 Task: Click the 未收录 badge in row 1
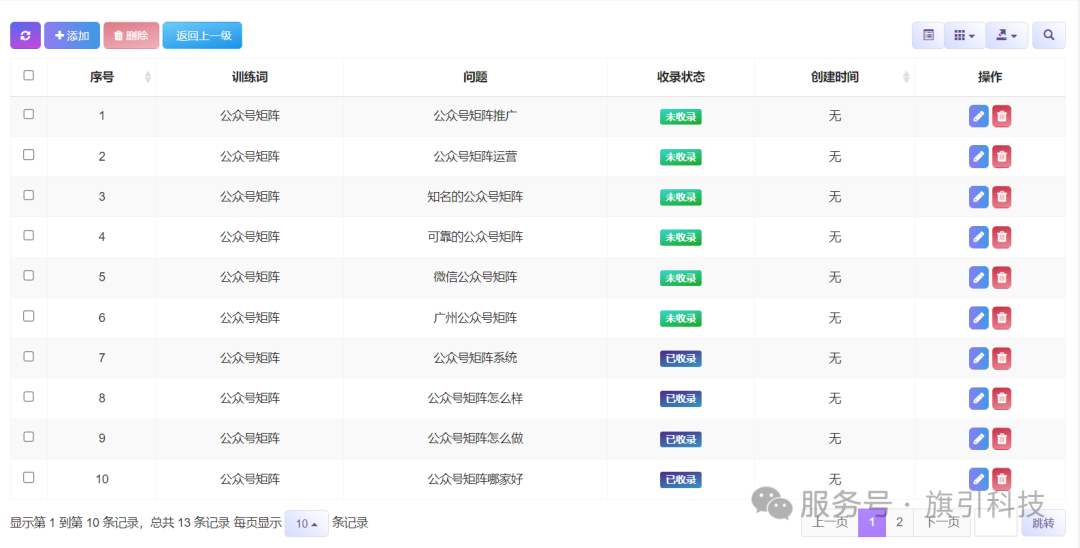680,117
